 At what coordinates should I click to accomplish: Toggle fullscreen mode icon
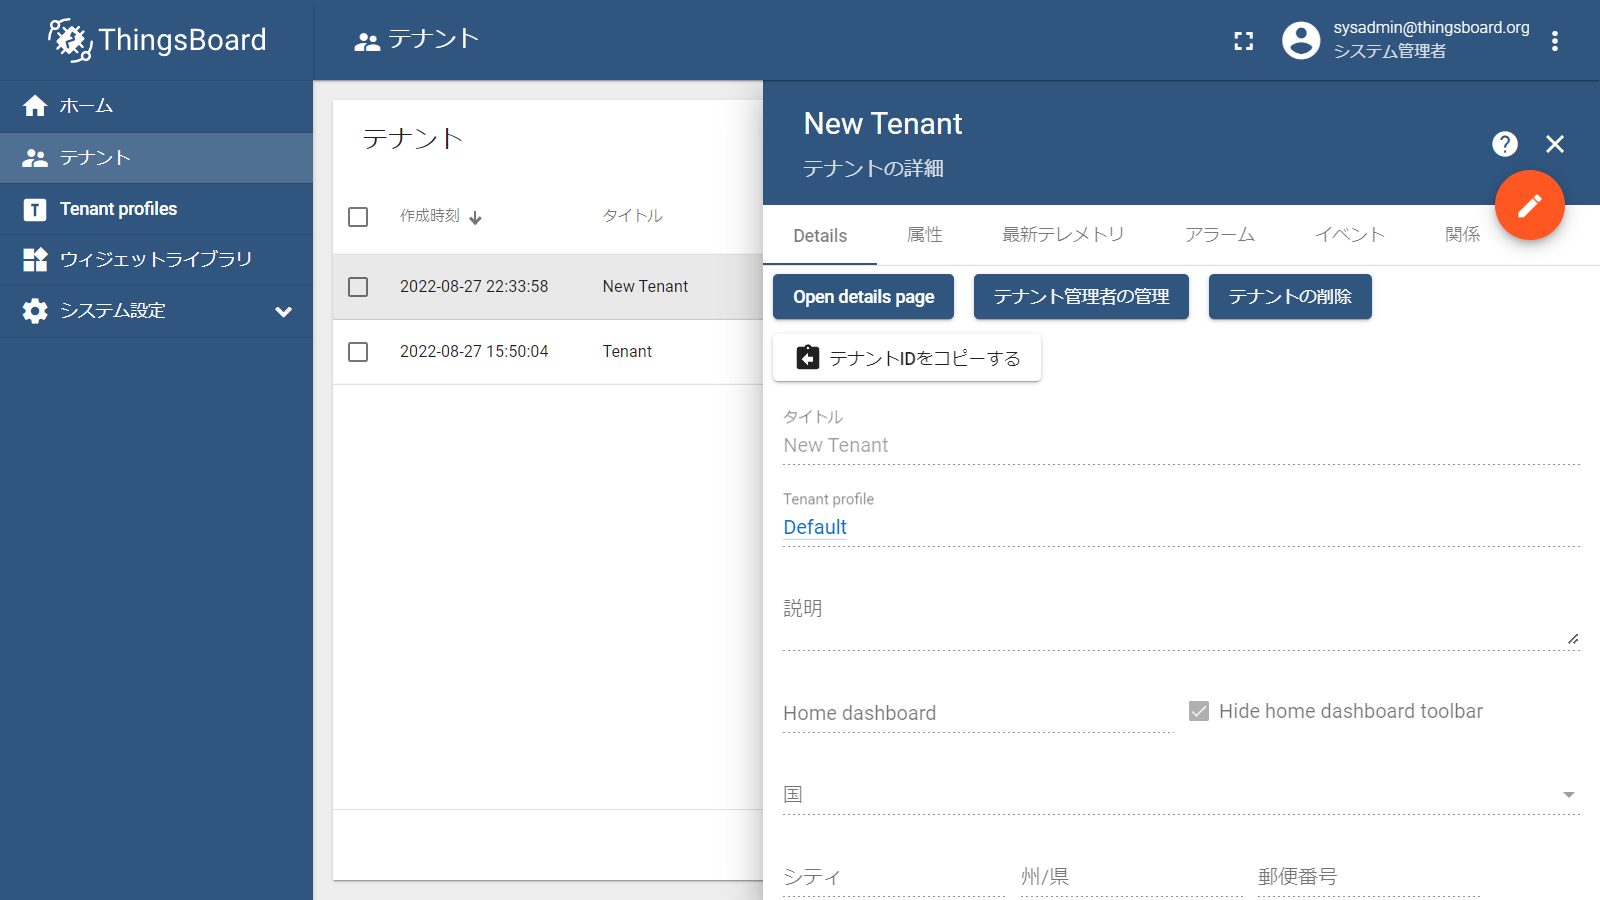tap(1243, 41)
